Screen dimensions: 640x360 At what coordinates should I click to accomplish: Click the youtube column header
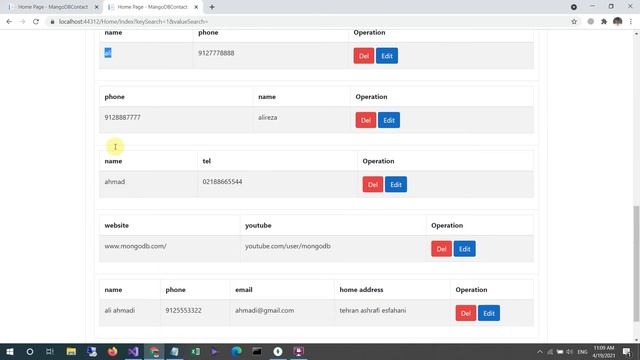click(258, 225)
